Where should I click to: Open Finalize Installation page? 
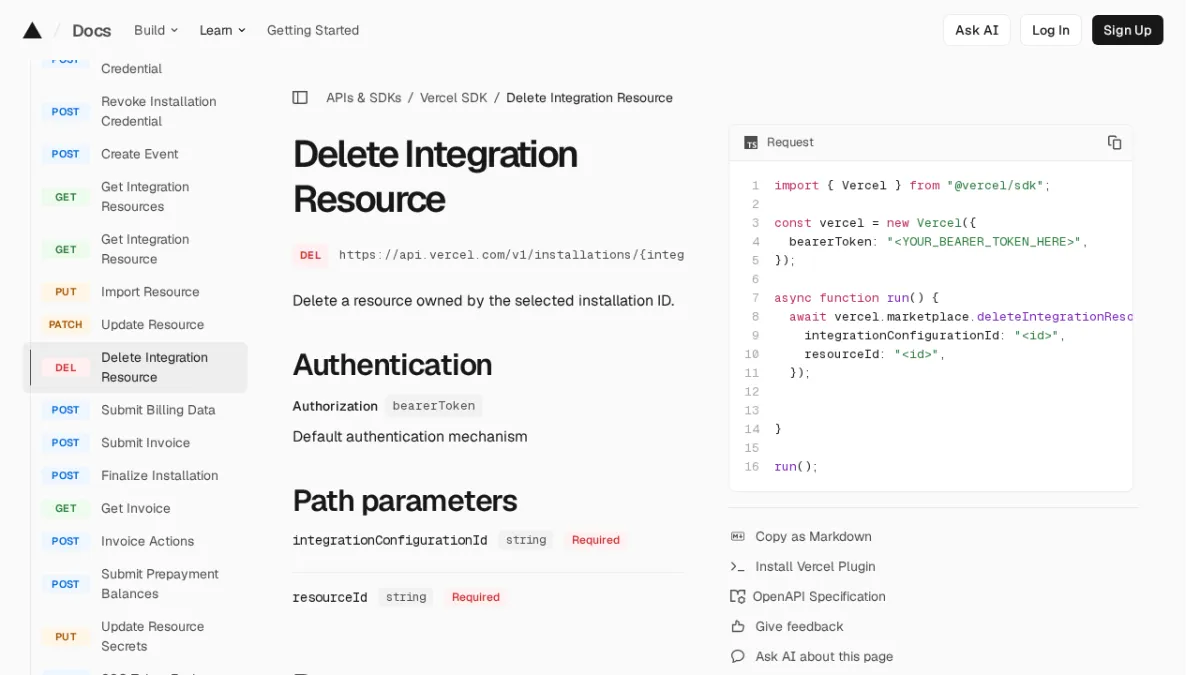[x=159, y=475]
